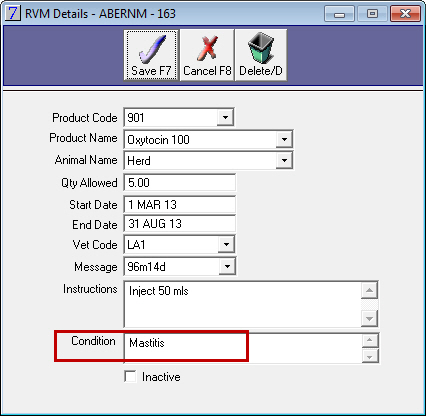The image size is (426, 416).
Task: Open the Message dropdown arrow
Action: point(227,266)
